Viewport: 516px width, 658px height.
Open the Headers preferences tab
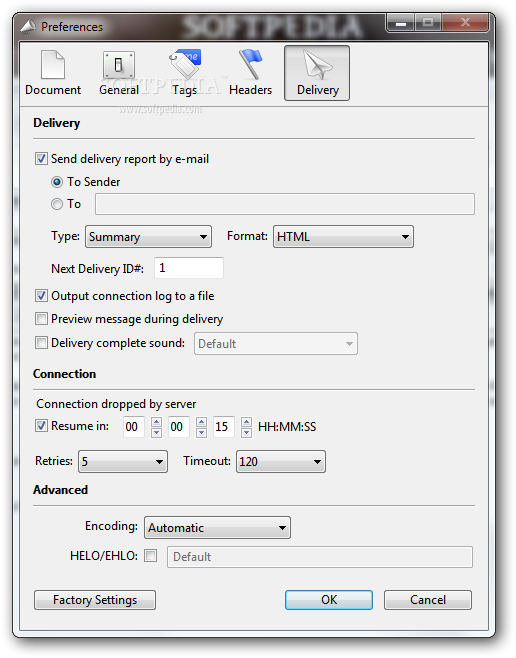250,73
